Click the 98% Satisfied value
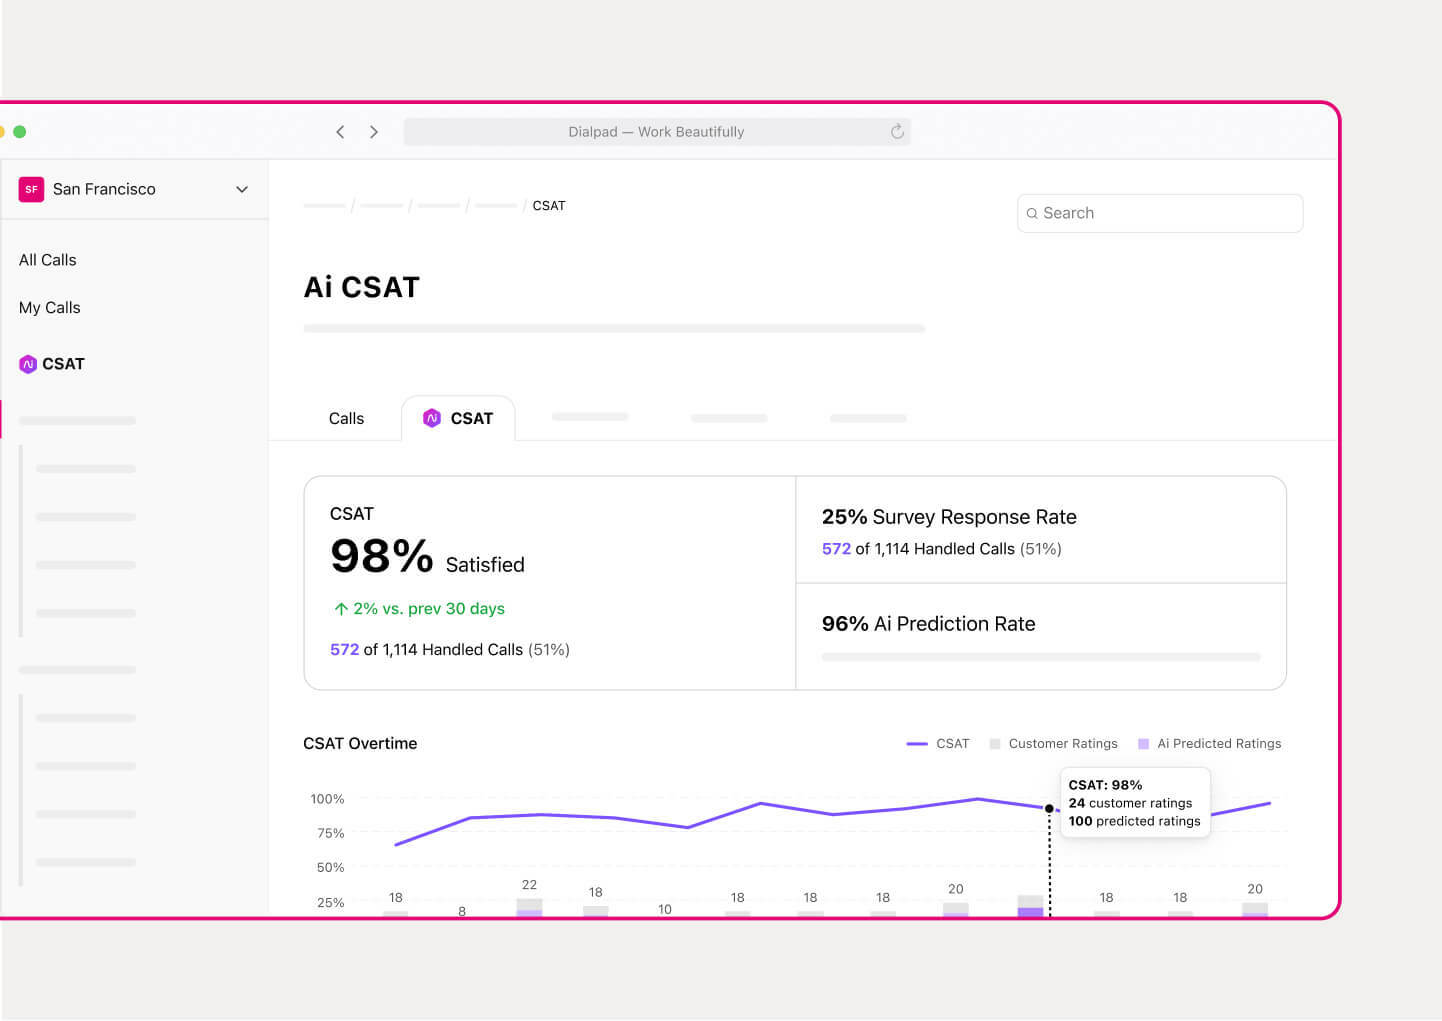Screen dimensions: 1442x1021 coord(427,557)
